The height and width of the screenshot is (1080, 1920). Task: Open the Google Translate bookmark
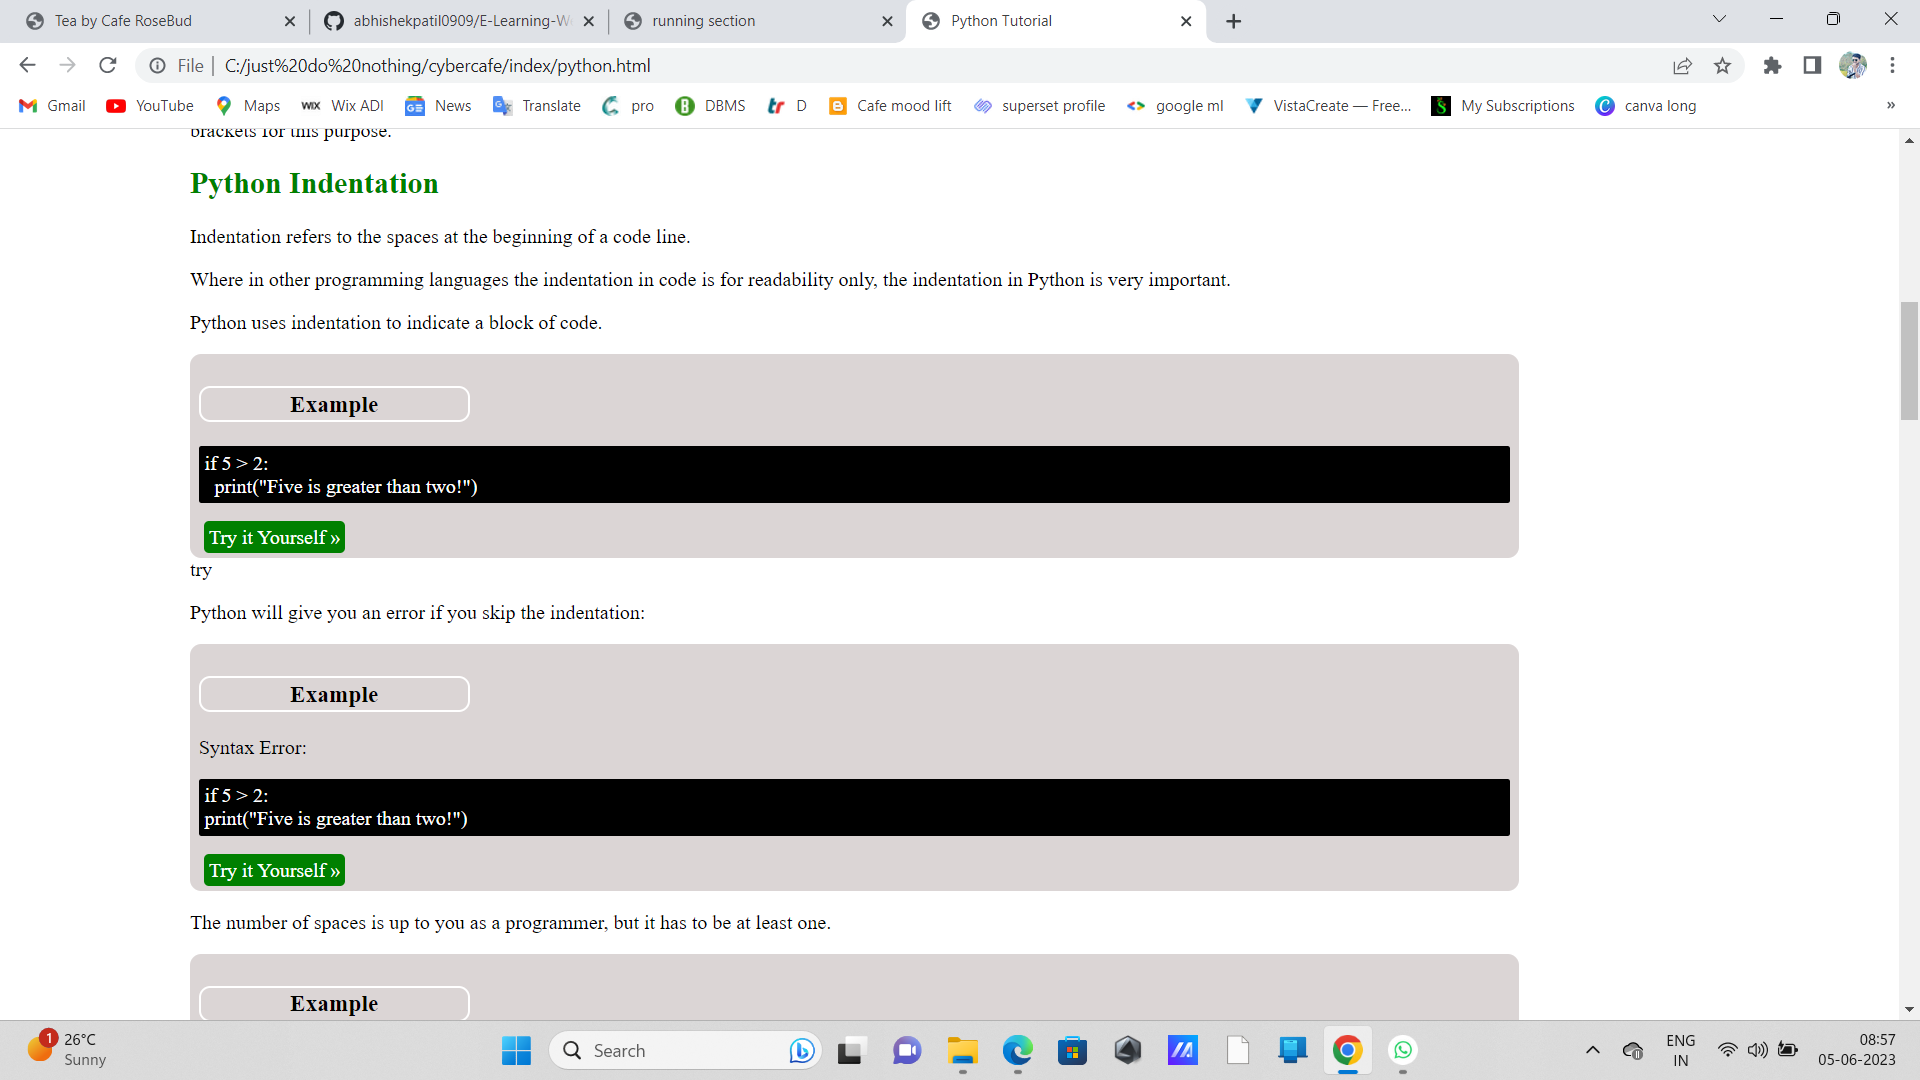coord(536,105)
